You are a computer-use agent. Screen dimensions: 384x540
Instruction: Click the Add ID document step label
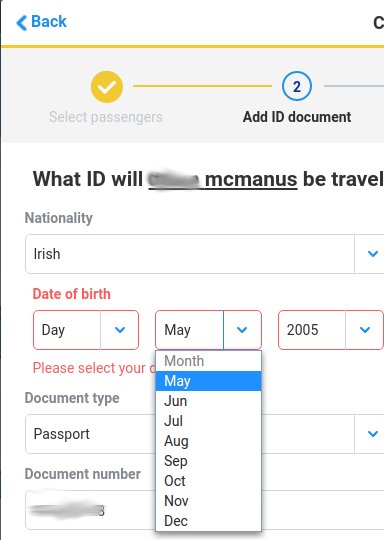[x=297, y=117]
